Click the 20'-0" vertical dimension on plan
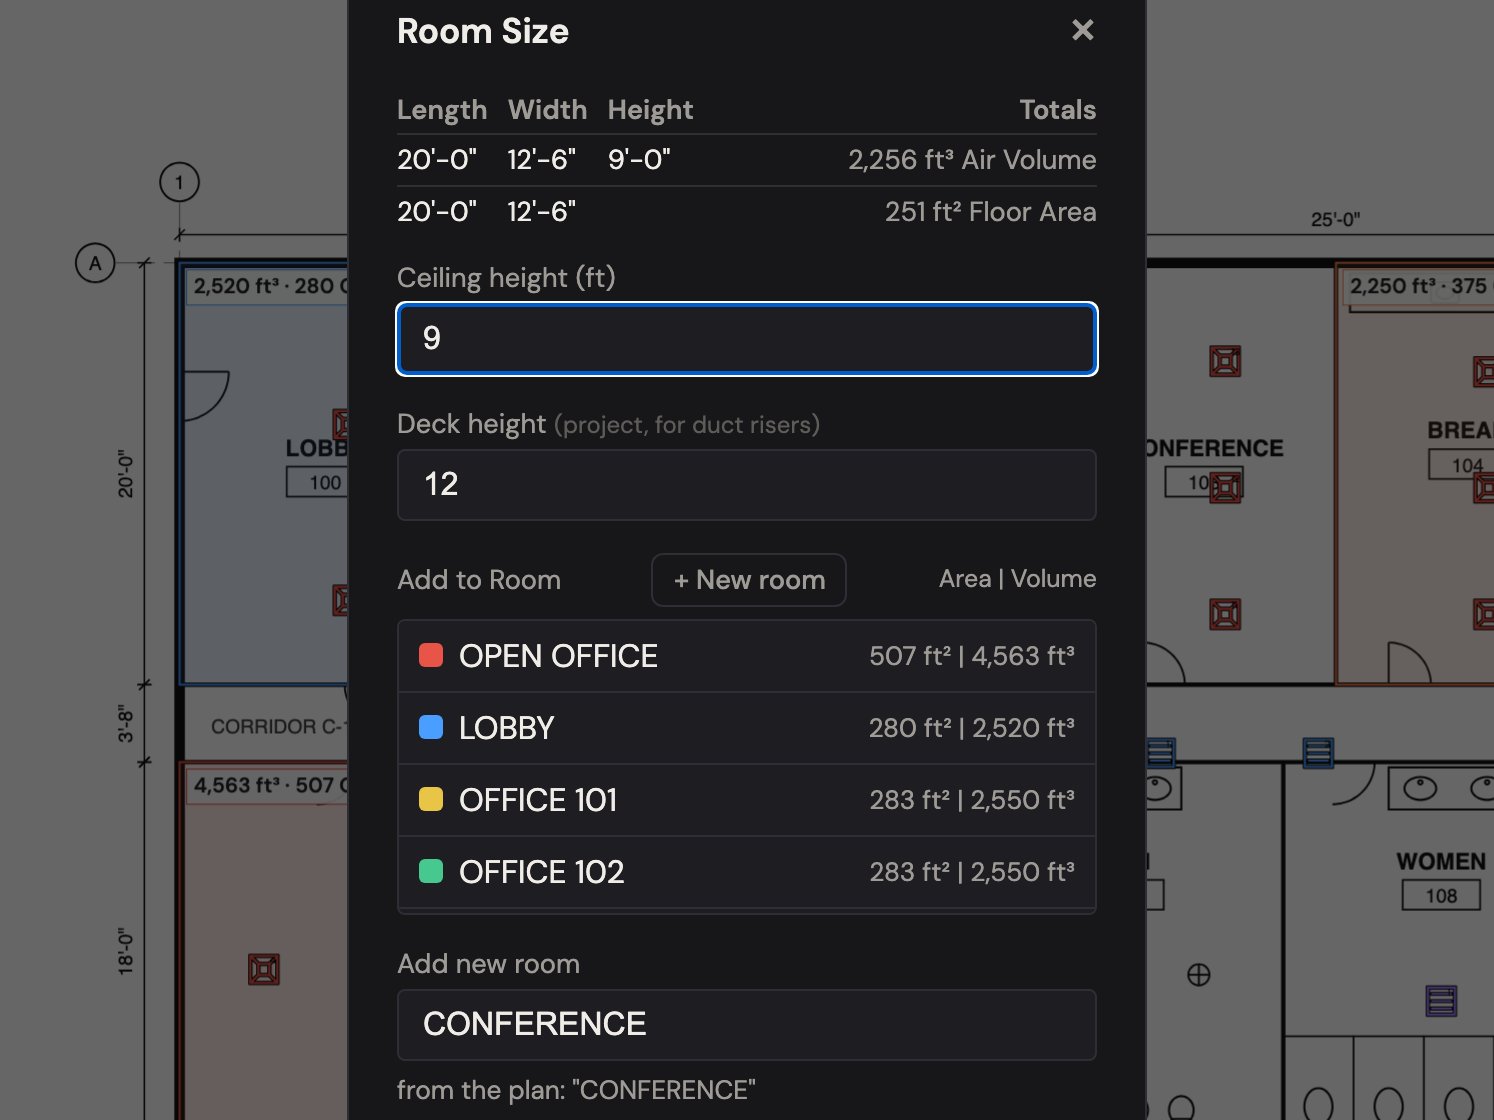The image size is (1494, 1120). tap(126, 473)
